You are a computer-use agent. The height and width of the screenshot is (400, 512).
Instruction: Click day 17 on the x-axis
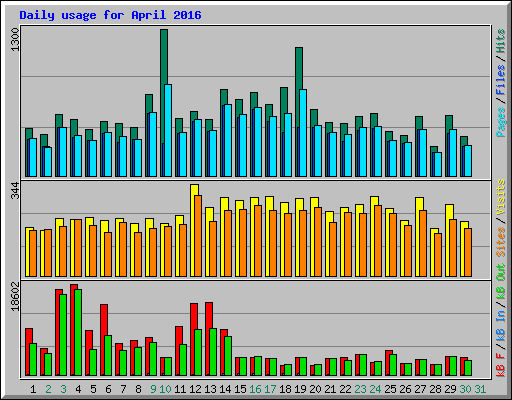click(x=270, y=389)
